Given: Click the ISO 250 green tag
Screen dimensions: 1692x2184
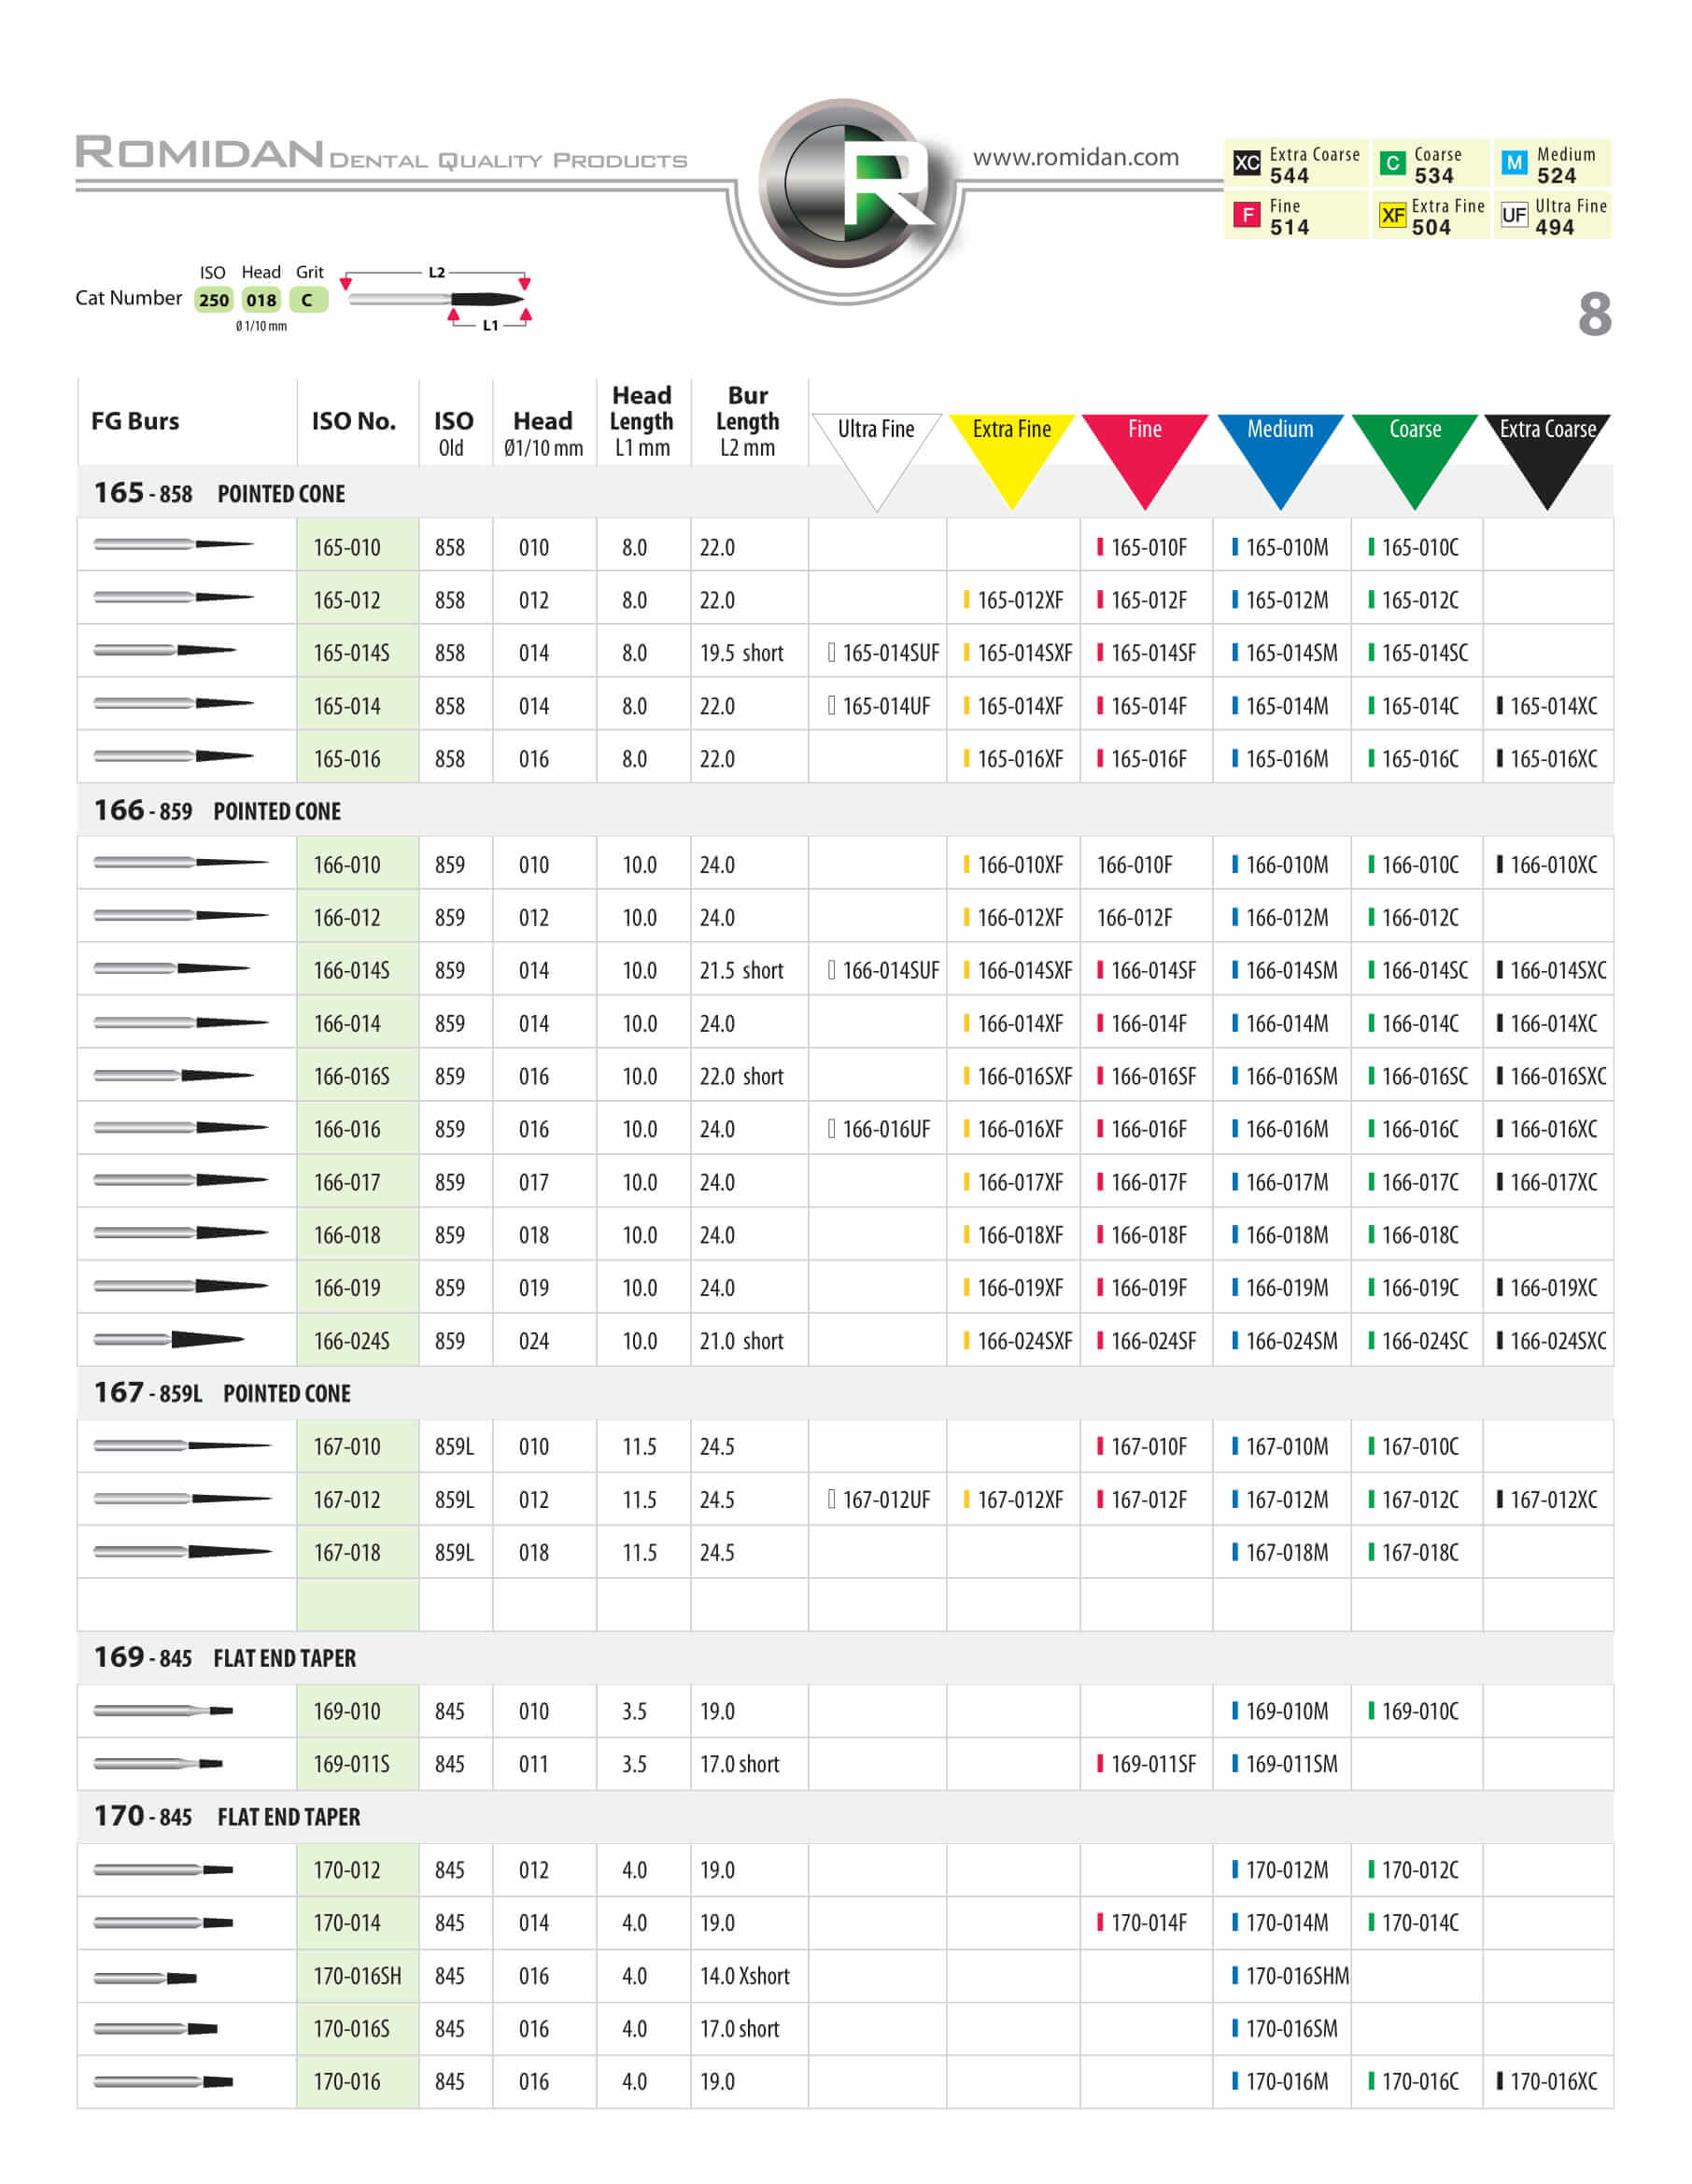Looking at the screenshot, I should 213,300.
